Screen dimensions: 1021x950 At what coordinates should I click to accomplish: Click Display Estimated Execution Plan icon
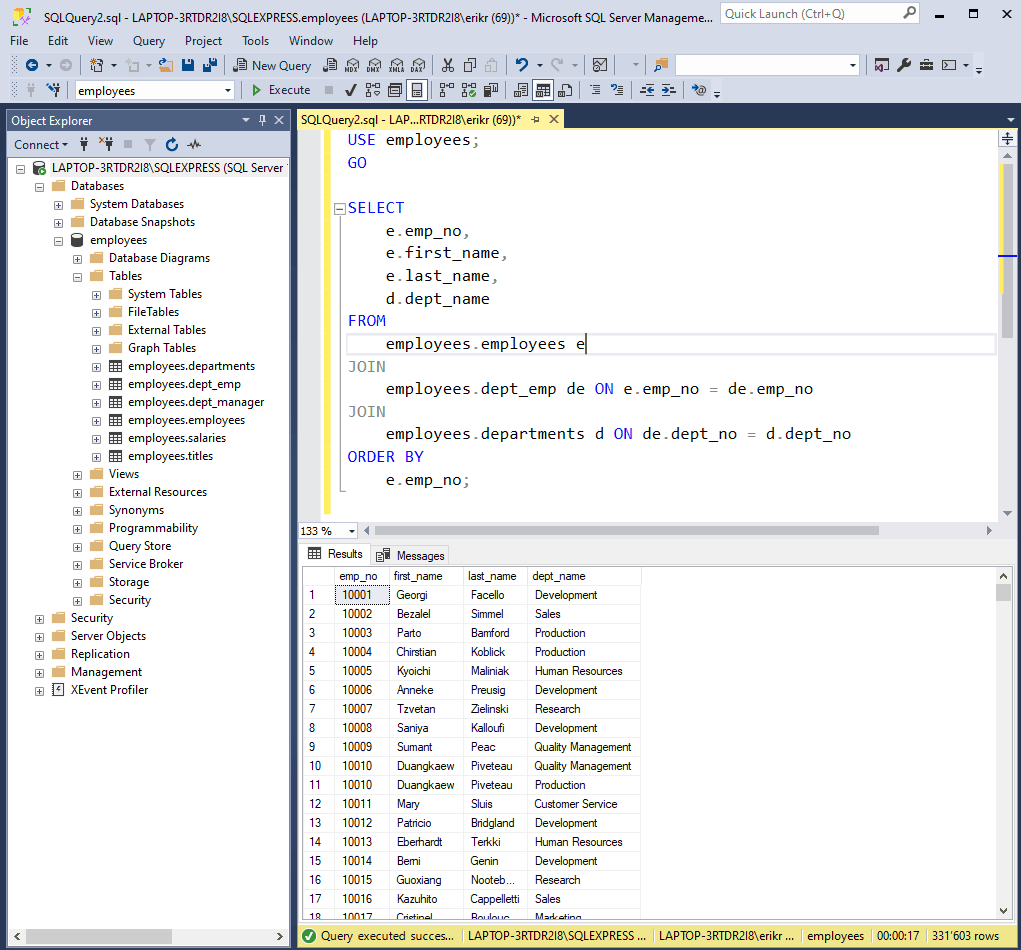(372, 90)
